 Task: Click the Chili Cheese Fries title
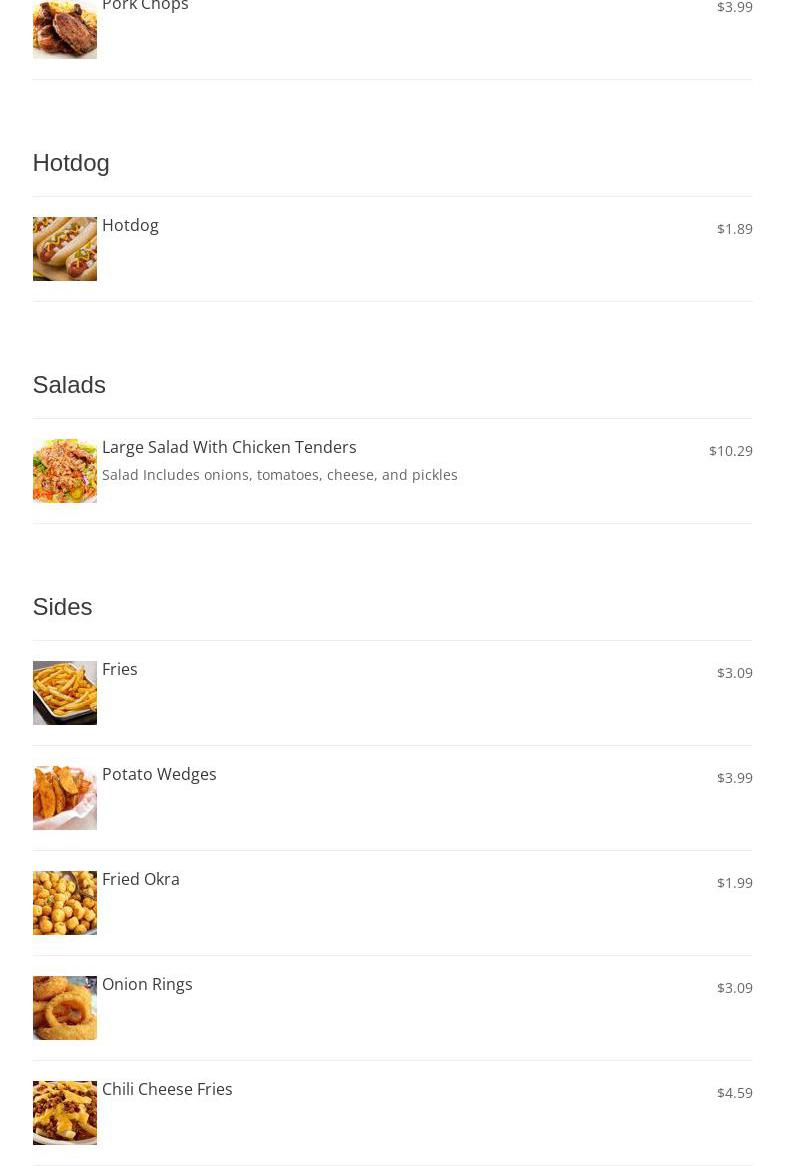pyautogui.click(x=167, y=1089)
